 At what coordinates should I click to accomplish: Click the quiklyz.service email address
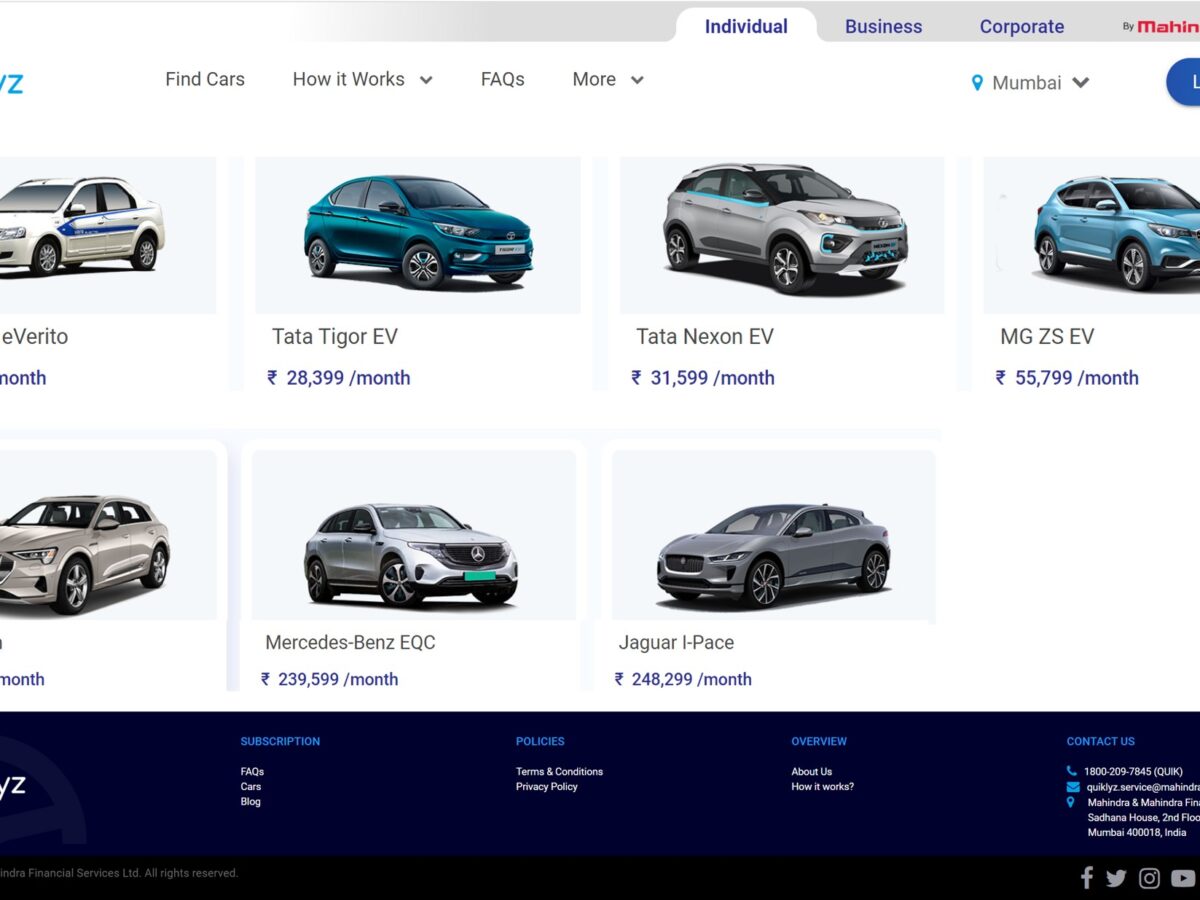[x=1143, y=788]
